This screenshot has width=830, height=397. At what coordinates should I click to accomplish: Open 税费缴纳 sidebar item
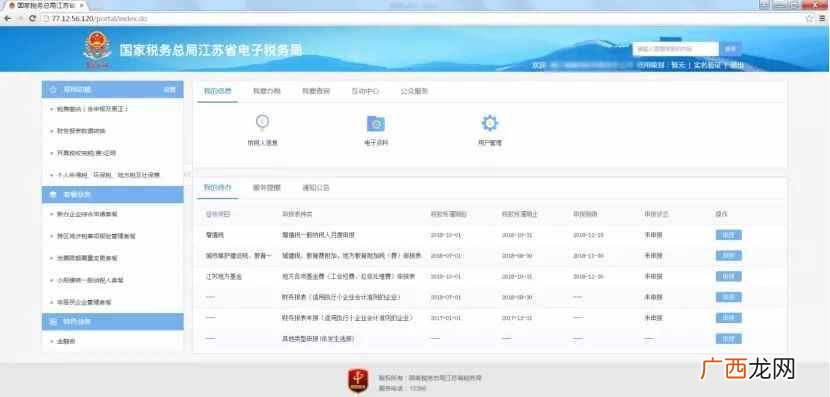tap(93, 109)
